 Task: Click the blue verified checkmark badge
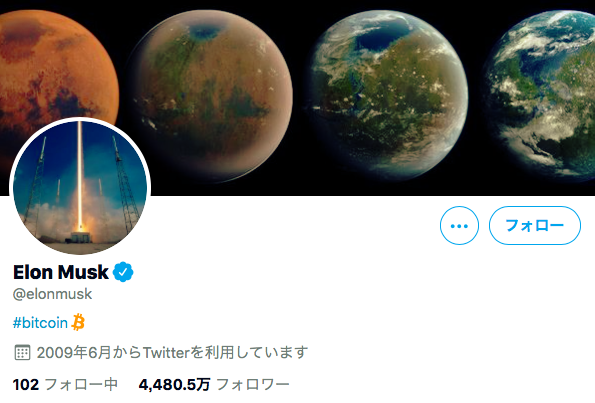coord(123,272)
